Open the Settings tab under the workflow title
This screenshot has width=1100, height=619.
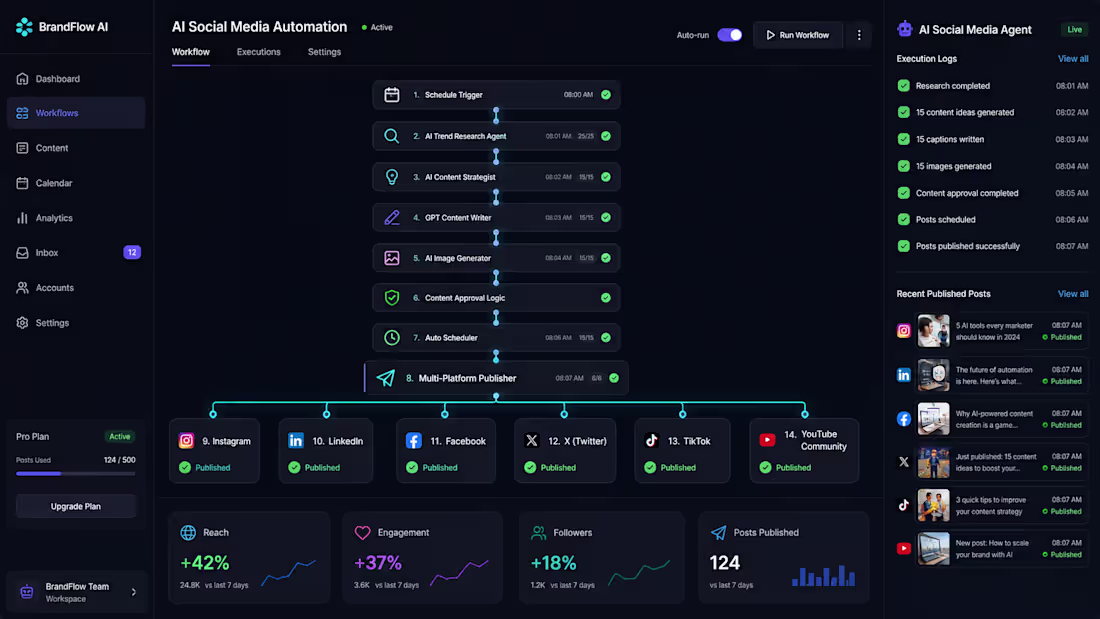tap(324, 52)
